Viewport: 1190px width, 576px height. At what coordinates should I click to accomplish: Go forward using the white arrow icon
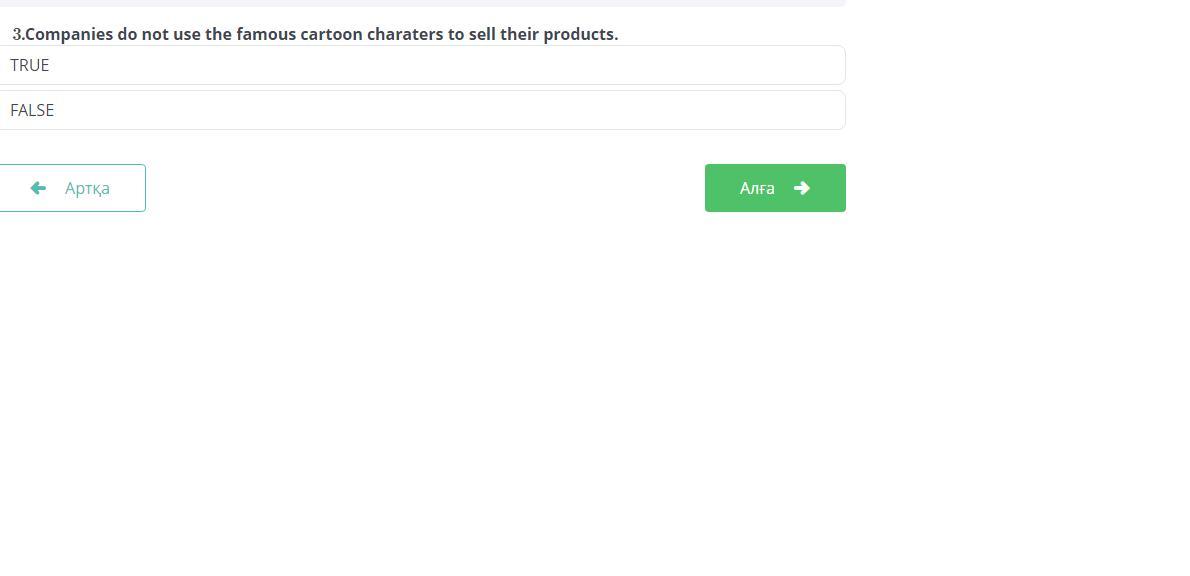click(801, 188)
